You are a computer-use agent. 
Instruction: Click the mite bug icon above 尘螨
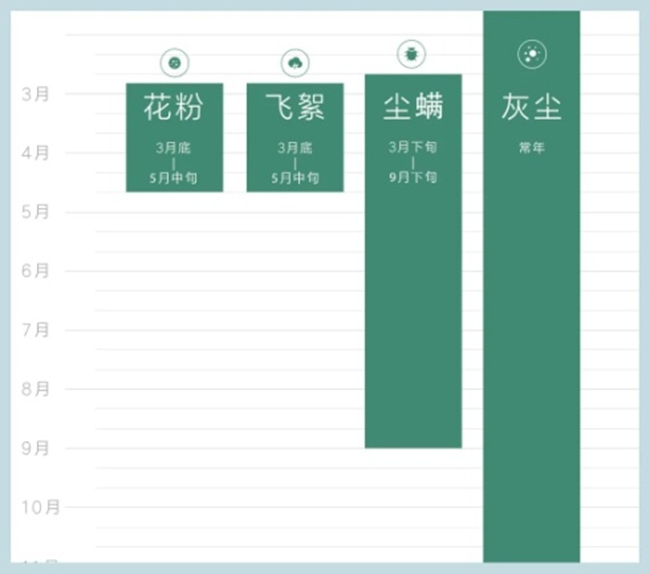[x=411, y=54]
